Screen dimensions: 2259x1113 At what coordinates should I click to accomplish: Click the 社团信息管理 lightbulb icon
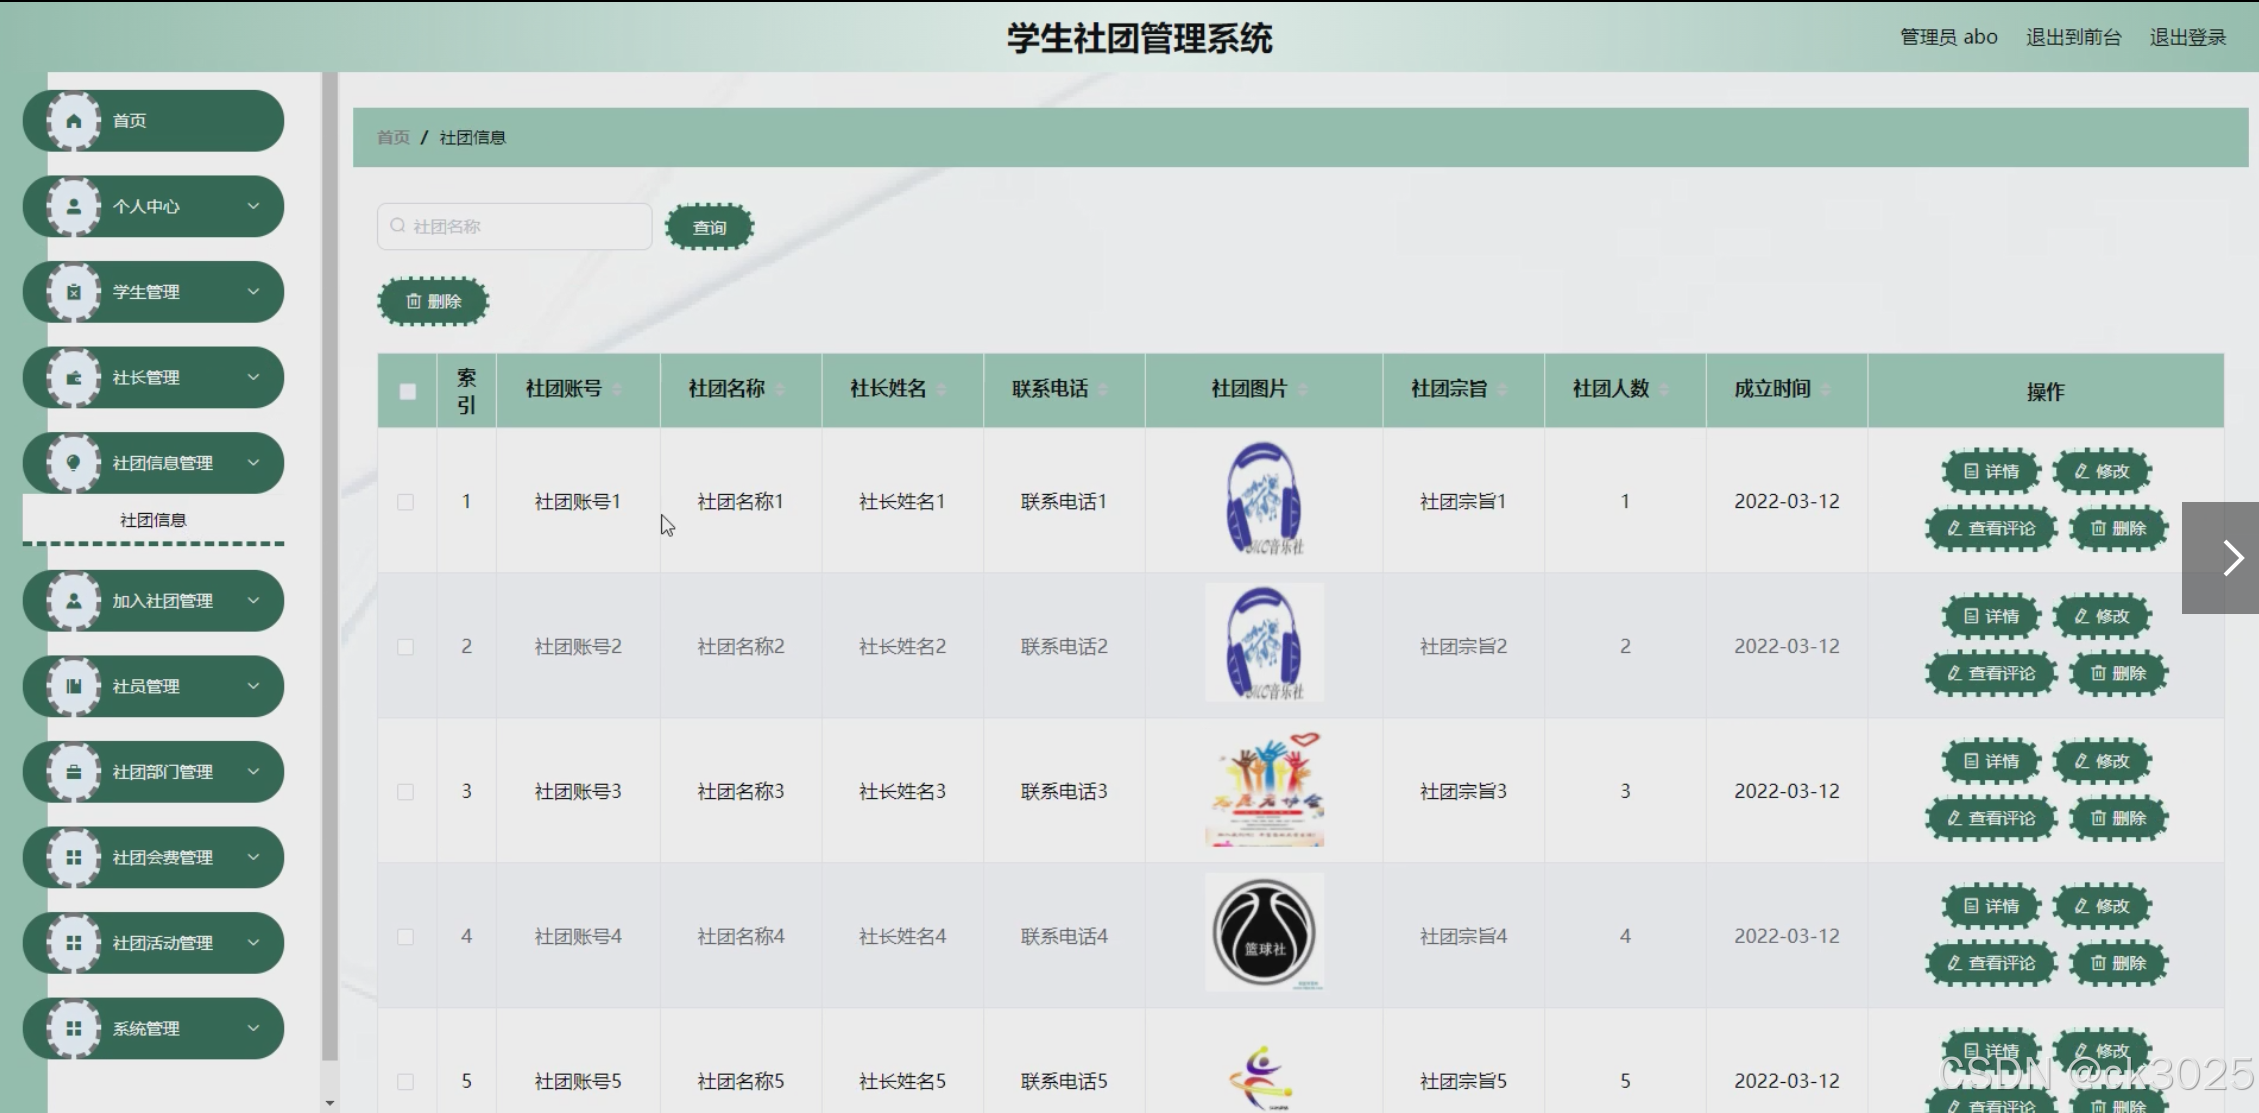tap(74, 463)
